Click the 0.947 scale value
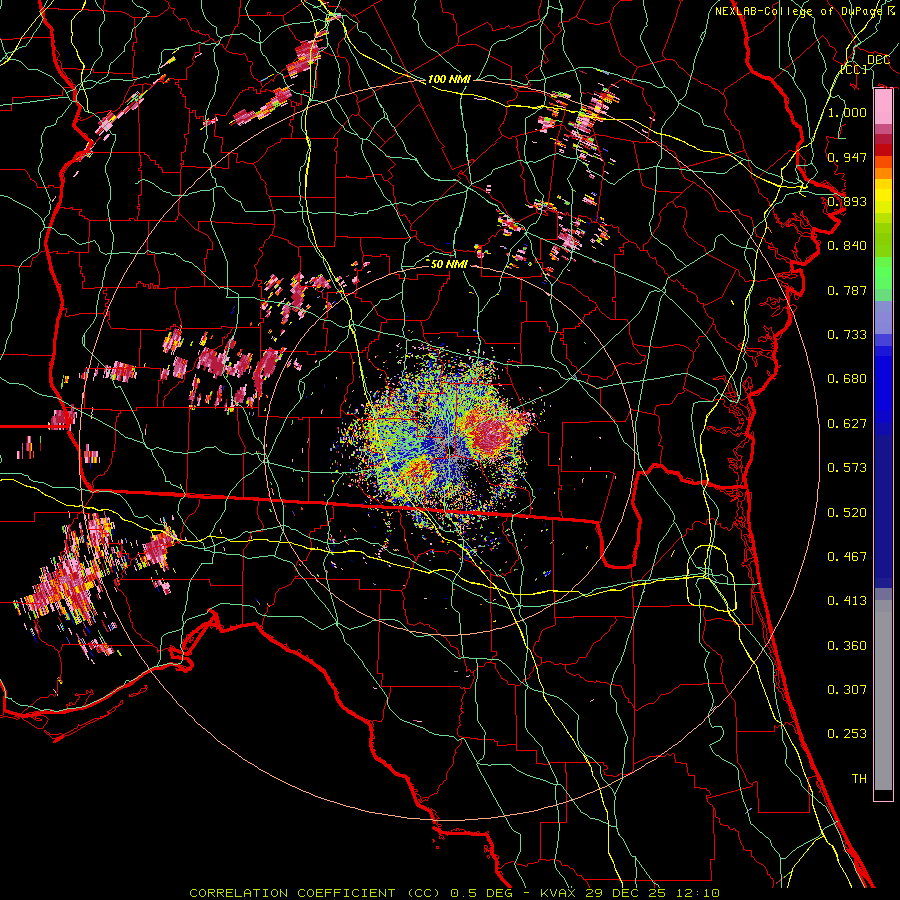This screenshot has width=900, height=900. (x=847, y=157)
